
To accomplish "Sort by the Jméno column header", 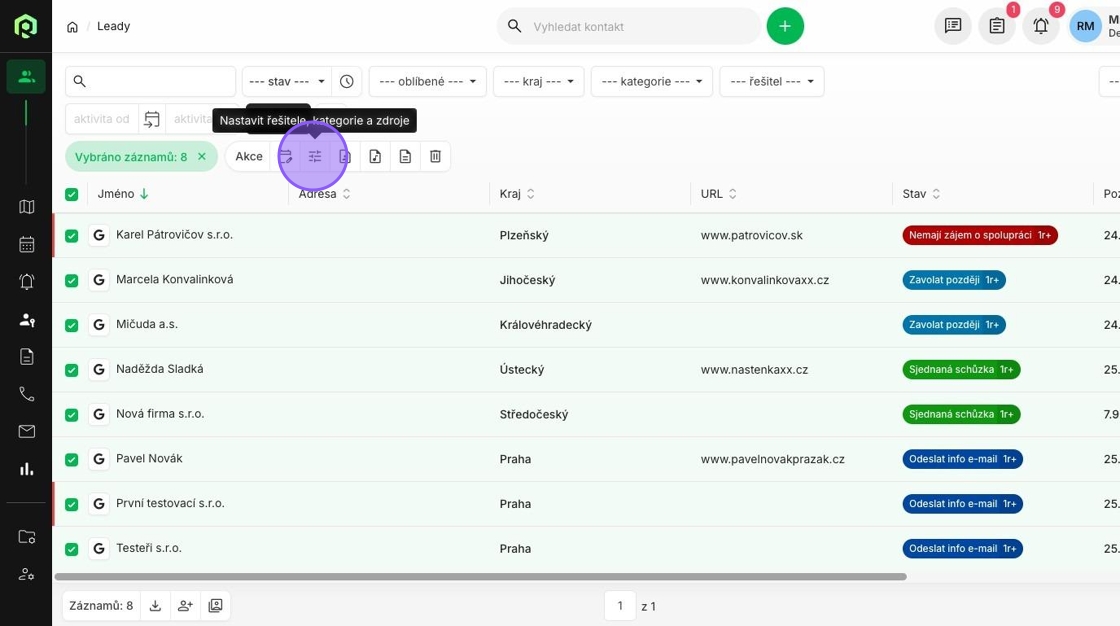I will click(123, 194).
